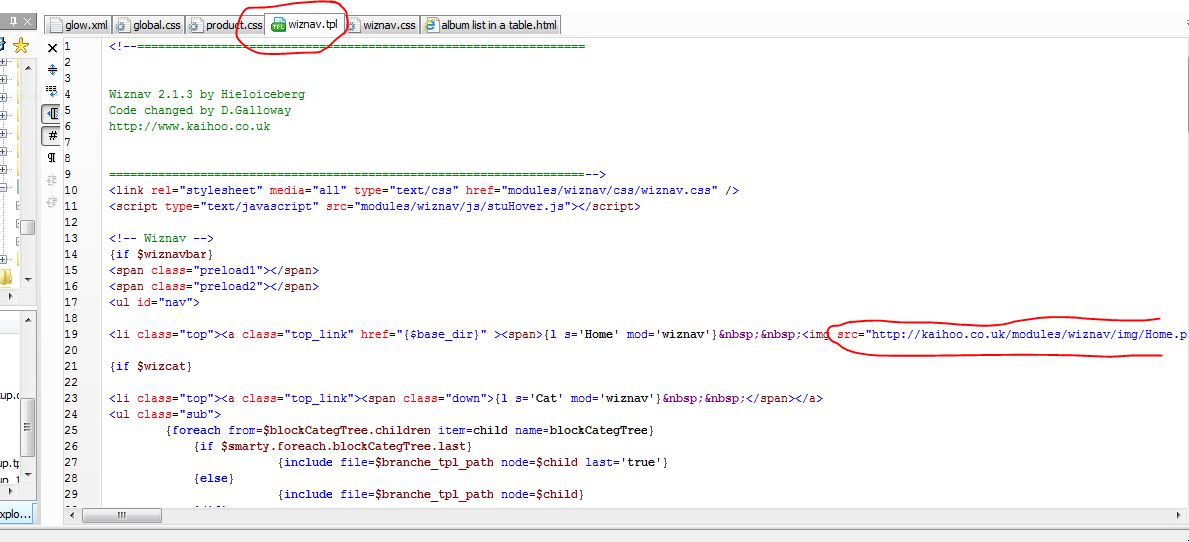
Task: Click the span class="preload2" line
Action: (x=214, y=286)
